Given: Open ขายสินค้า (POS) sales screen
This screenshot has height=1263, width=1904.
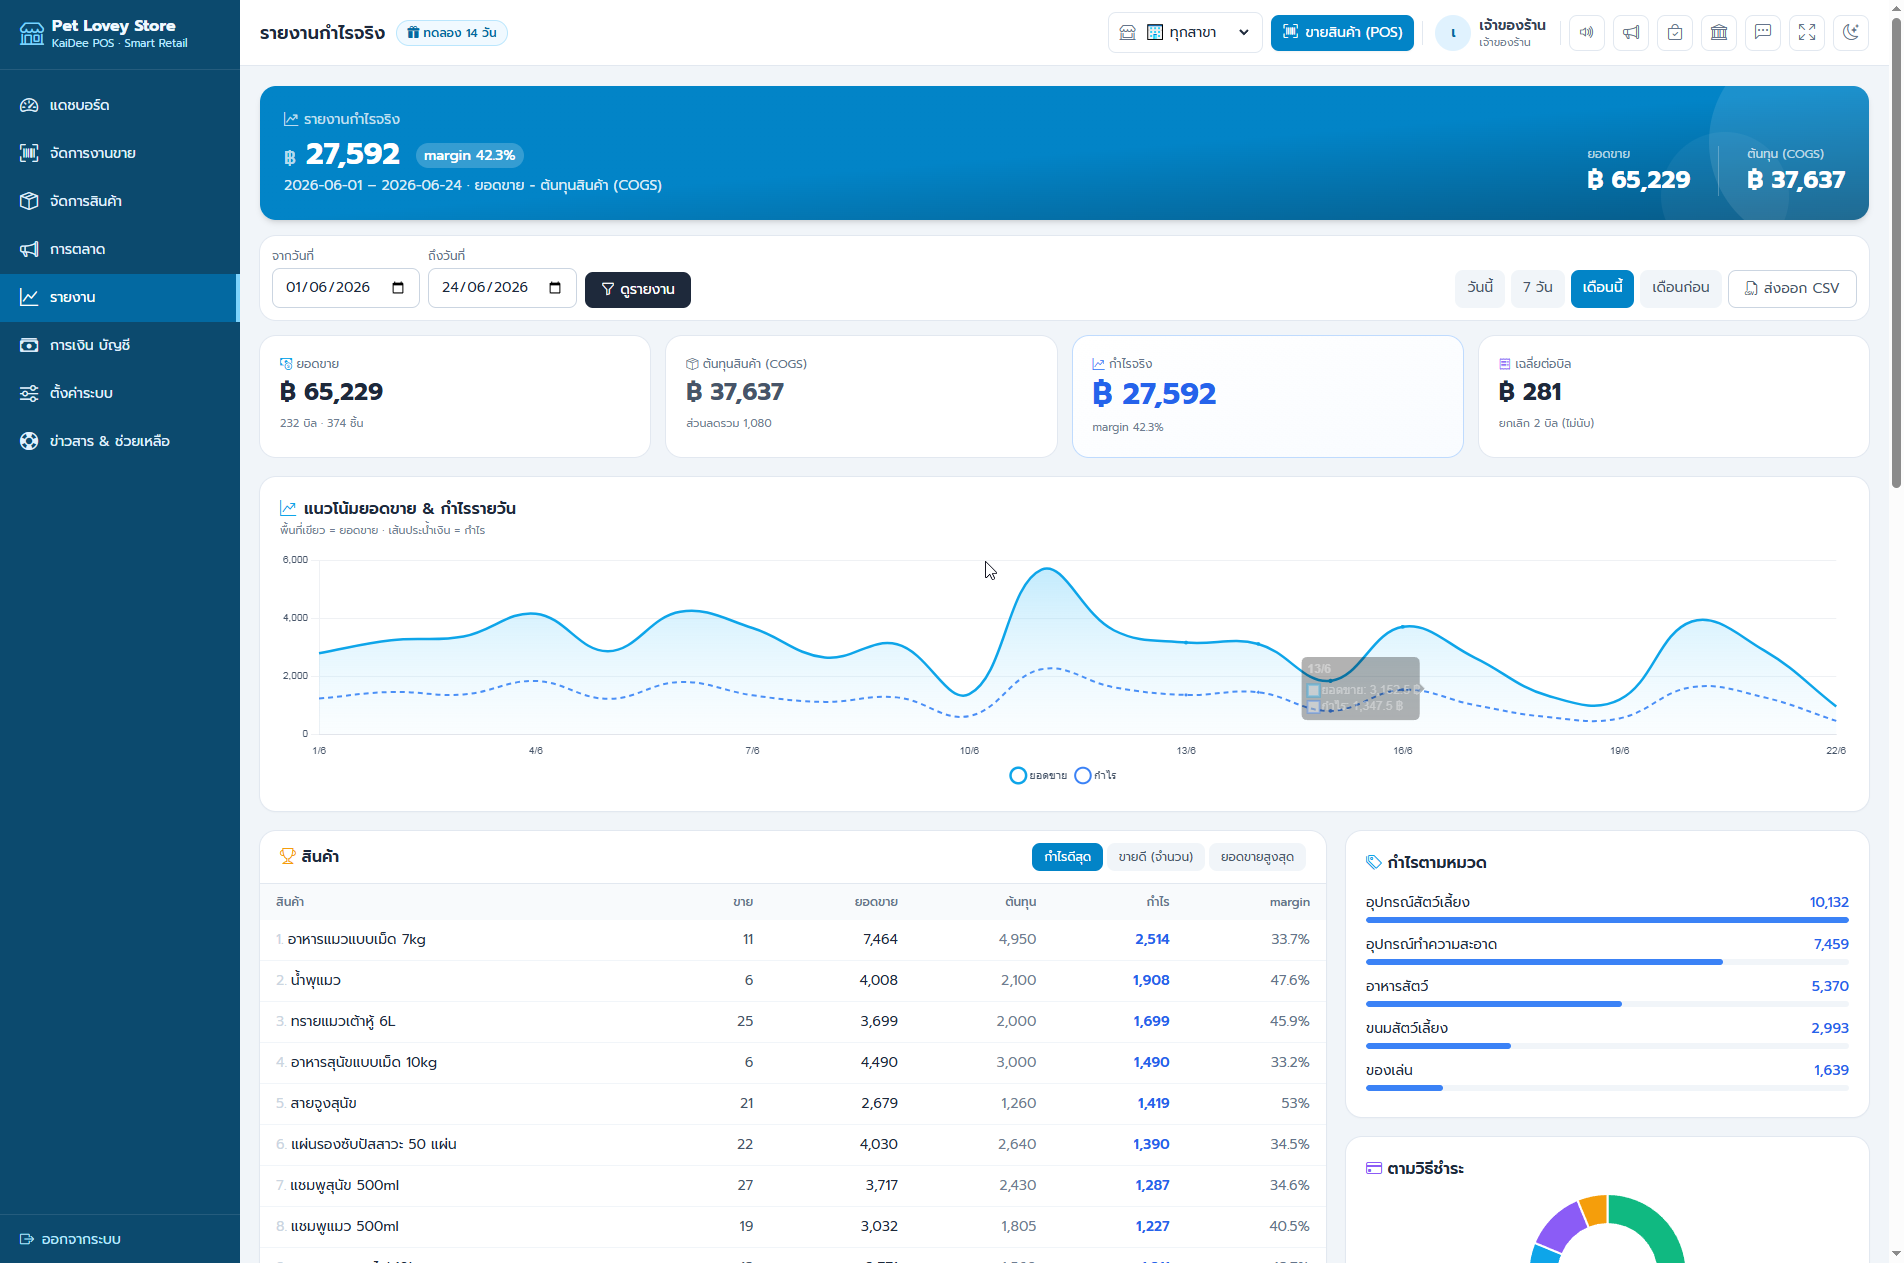Looking at the screenshot, I should click(x=1342, y=33).
